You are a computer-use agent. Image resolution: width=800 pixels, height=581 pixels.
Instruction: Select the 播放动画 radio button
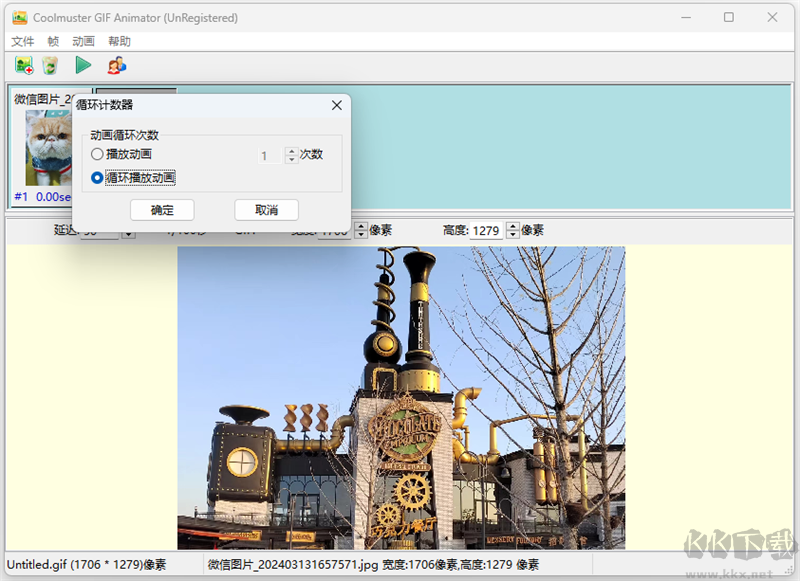(97, 155)
